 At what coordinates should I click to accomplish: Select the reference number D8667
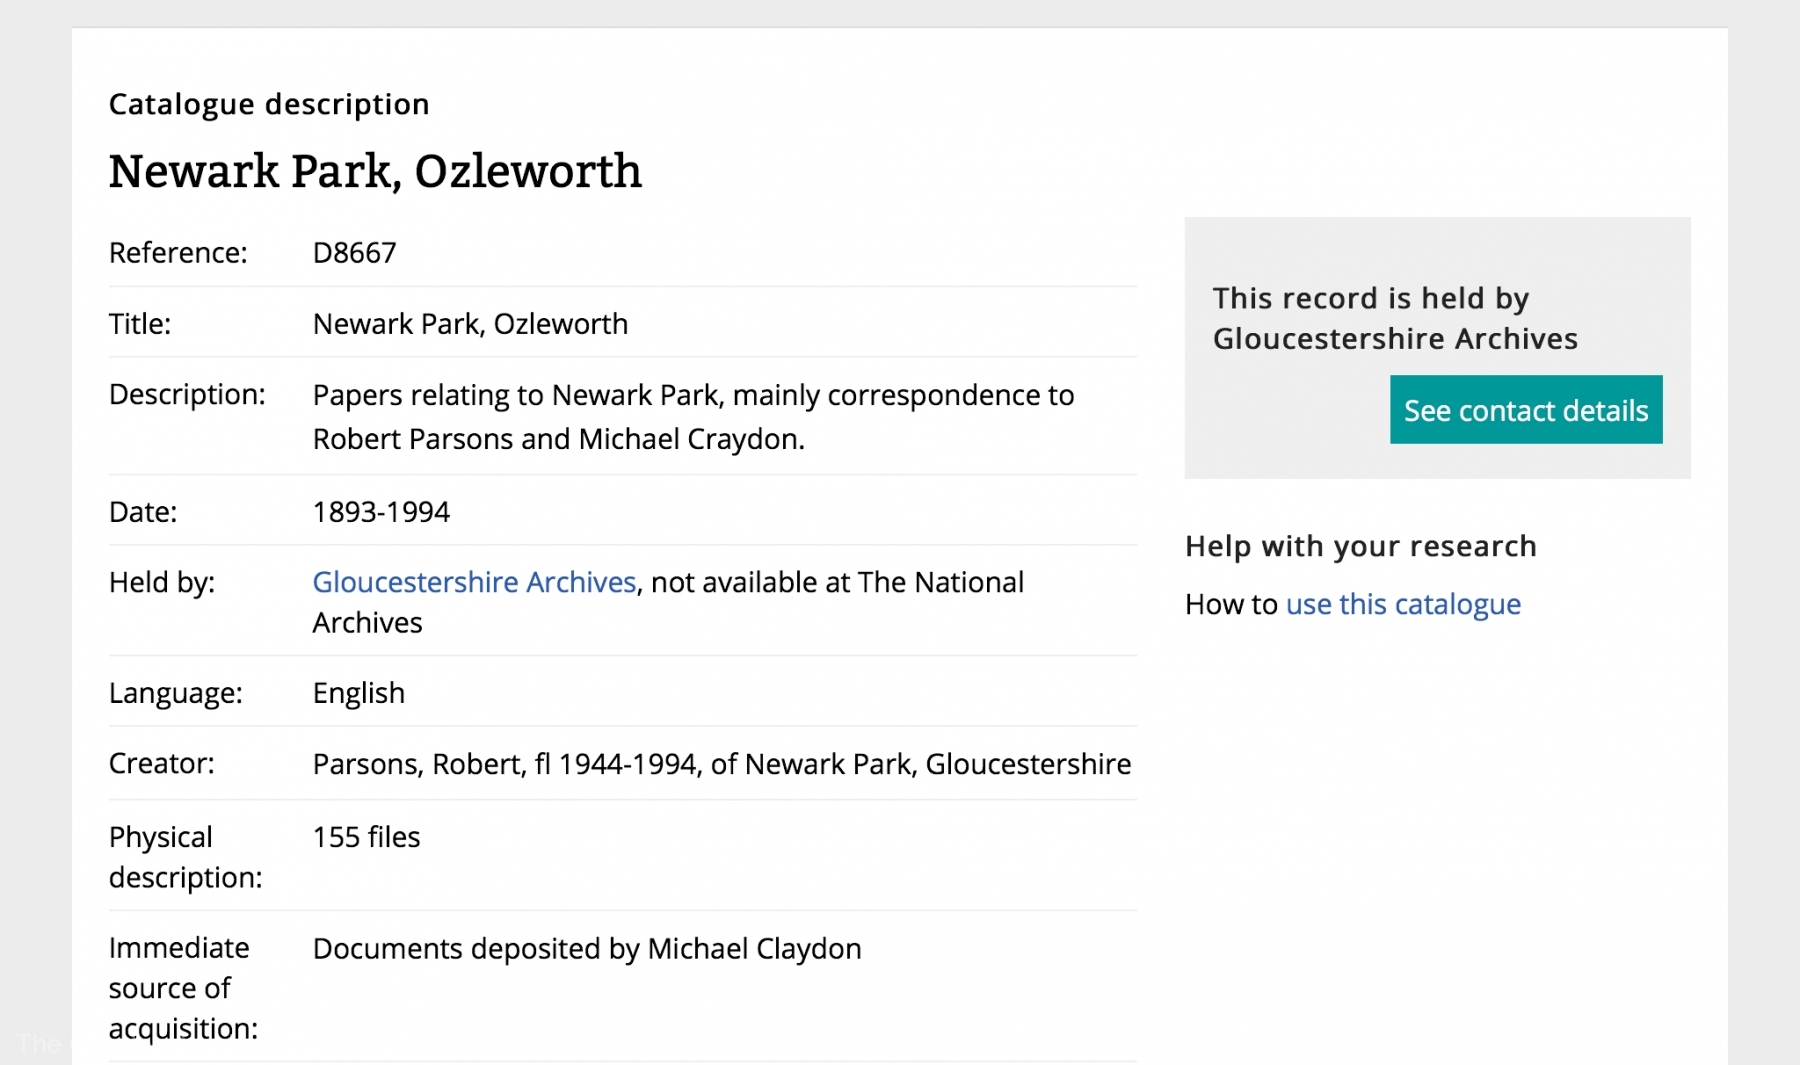(x=354, y=253)
